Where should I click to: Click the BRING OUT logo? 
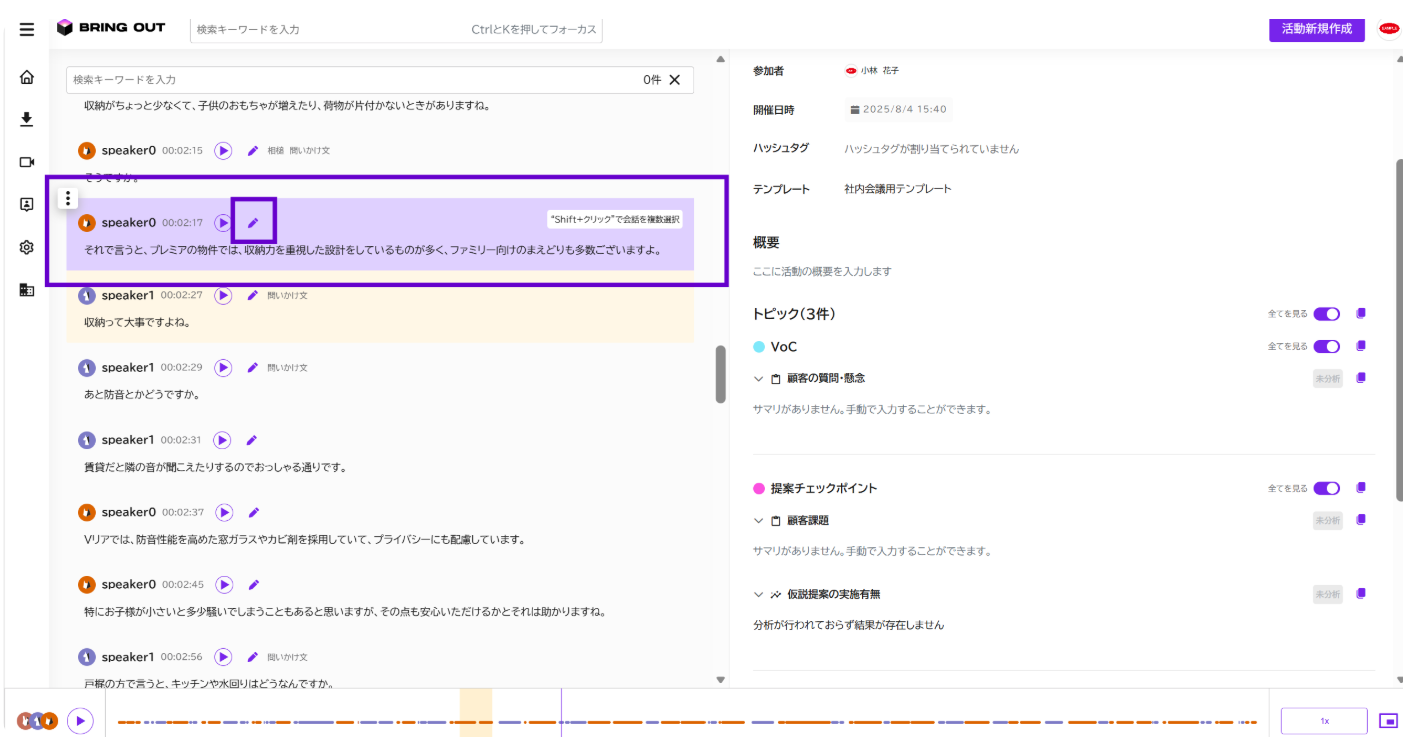111,28
